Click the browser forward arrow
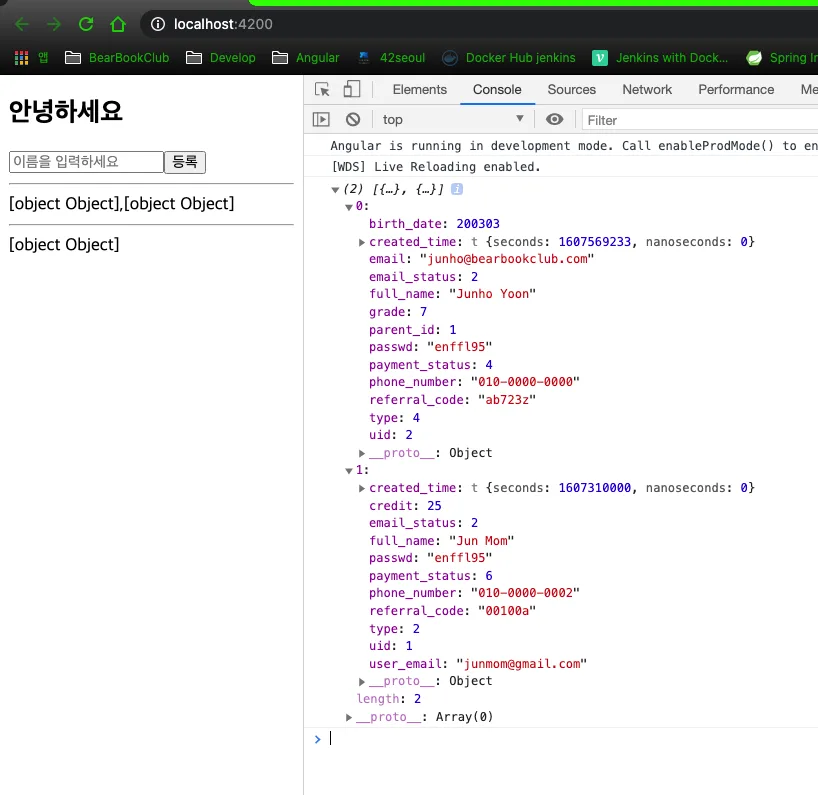 click(x=54, y=24)
